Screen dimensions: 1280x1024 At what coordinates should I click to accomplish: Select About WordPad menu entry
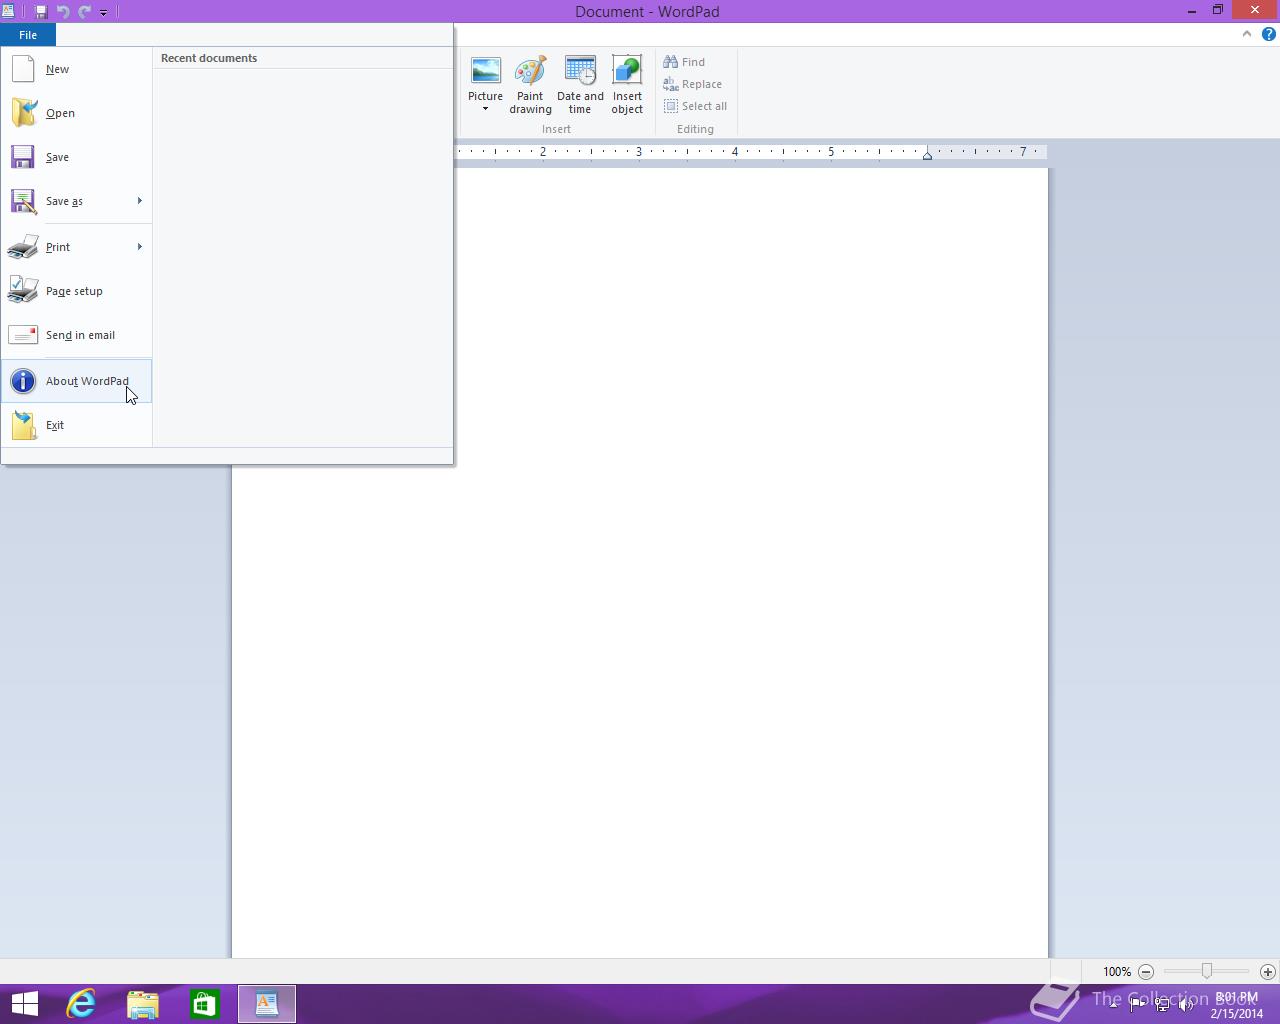[x=77, y=381]
